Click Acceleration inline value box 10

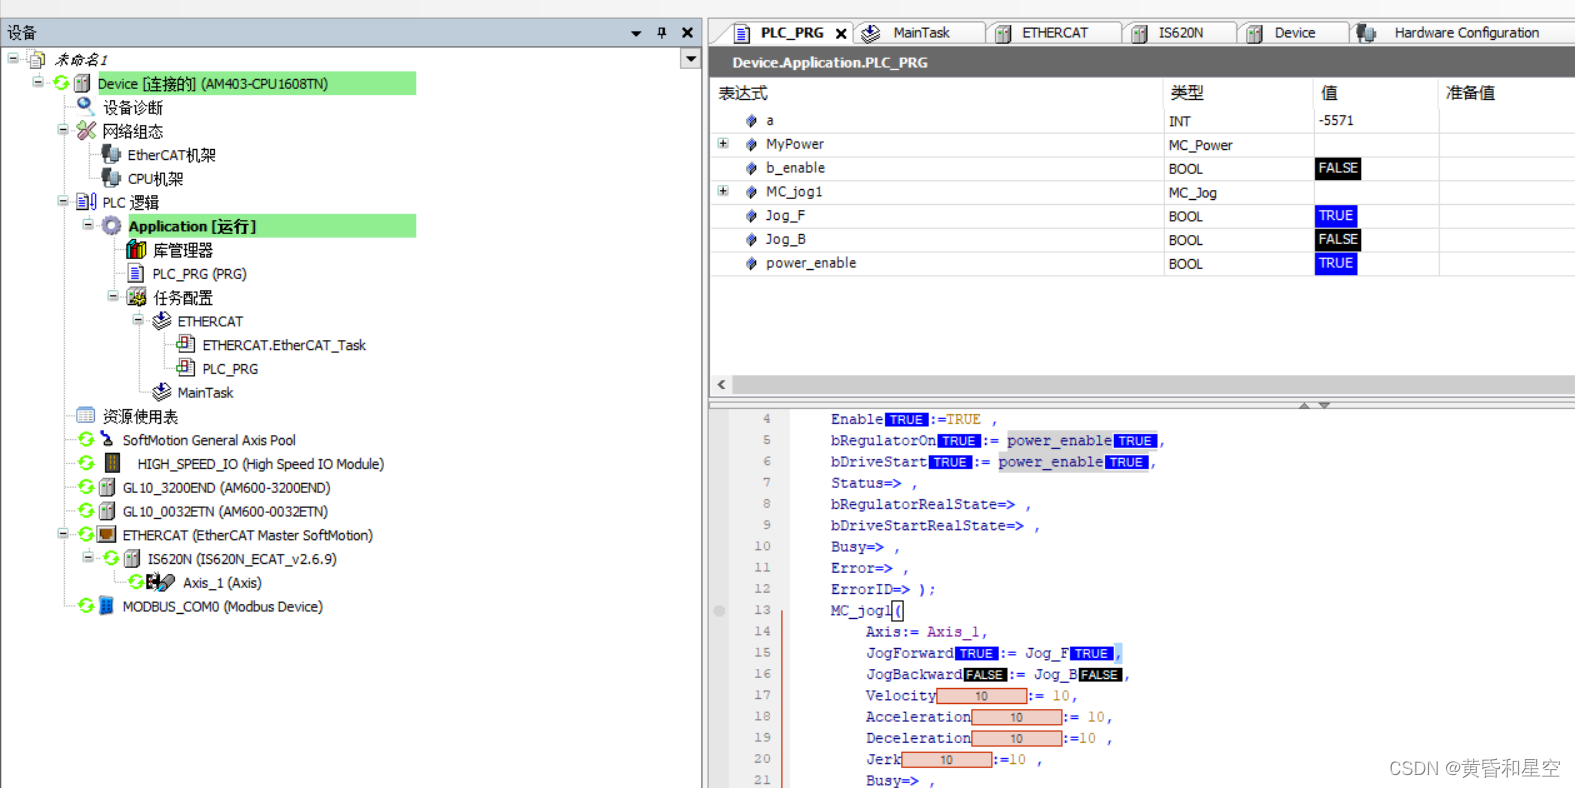coord(1016,717)
